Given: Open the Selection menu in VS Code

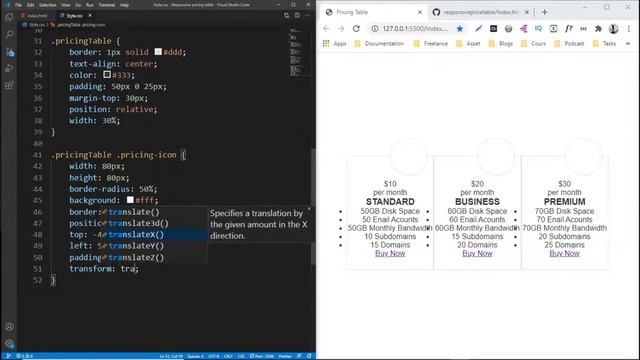Looking at the screenshot, I should pyautogui.click(x=48, y=5).
